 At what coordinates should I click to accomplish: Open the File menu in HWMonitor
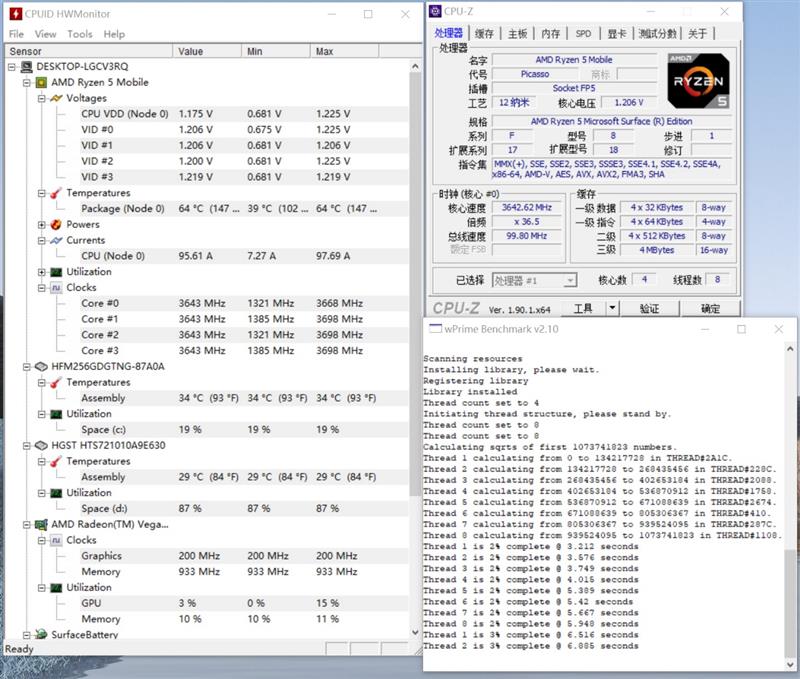point(15,33)
